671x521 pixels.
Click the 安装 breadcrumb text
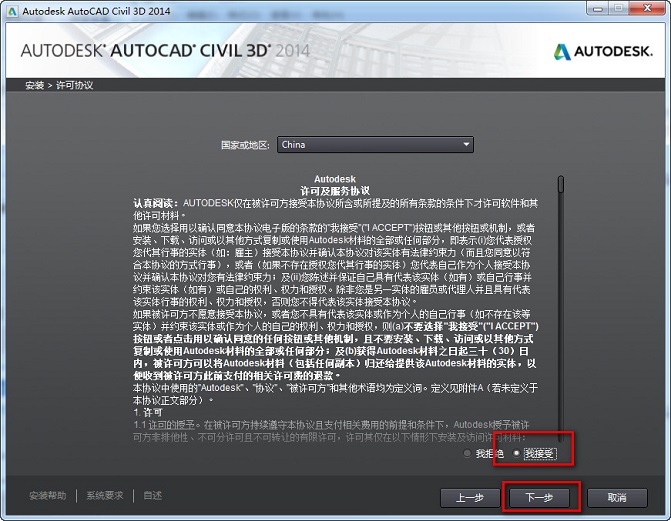pyautogui.click(x=35, y=85)
